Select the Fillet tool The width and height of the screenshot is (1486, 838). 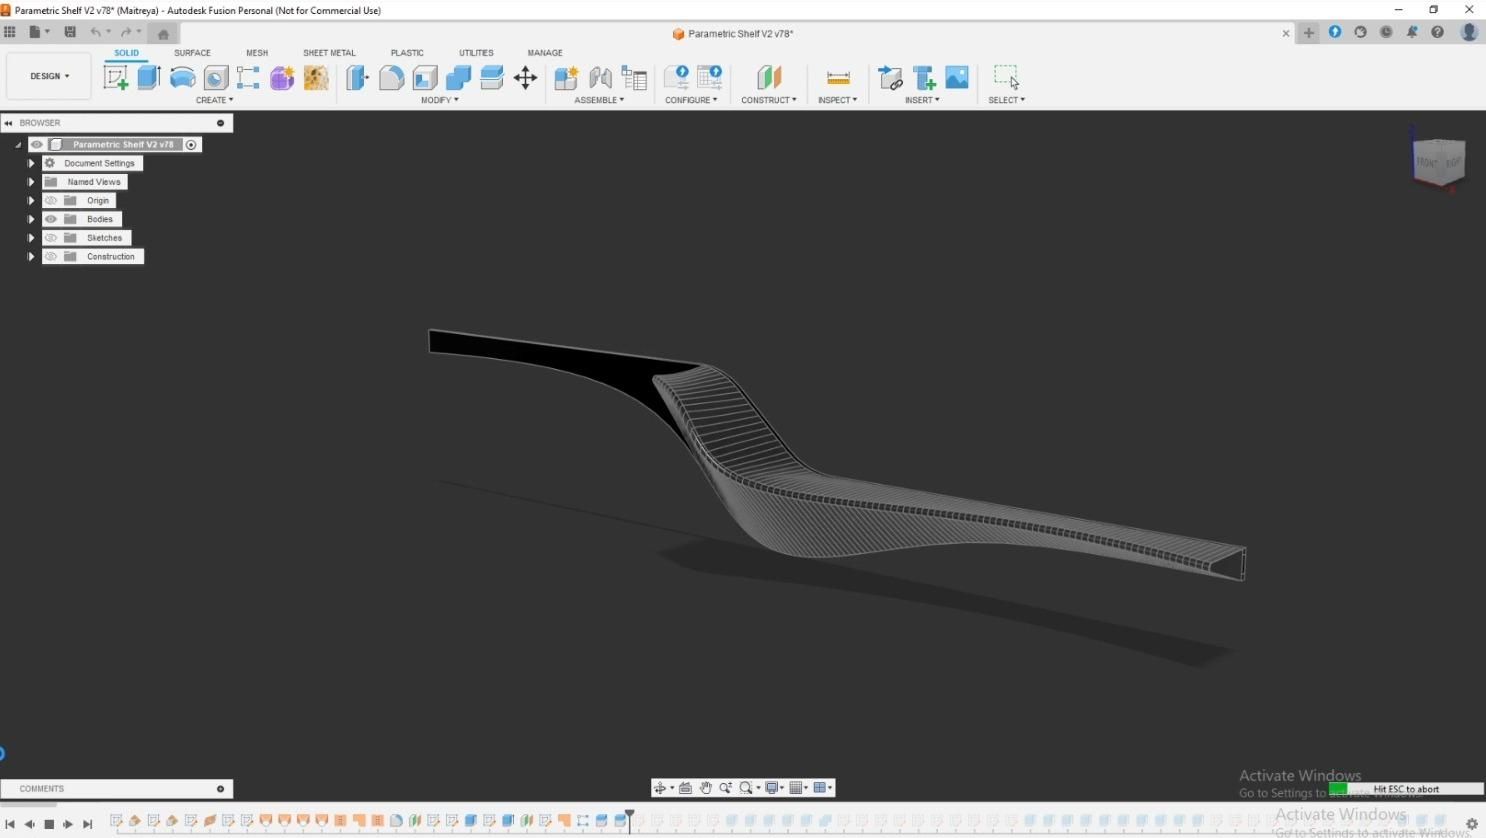391,78
